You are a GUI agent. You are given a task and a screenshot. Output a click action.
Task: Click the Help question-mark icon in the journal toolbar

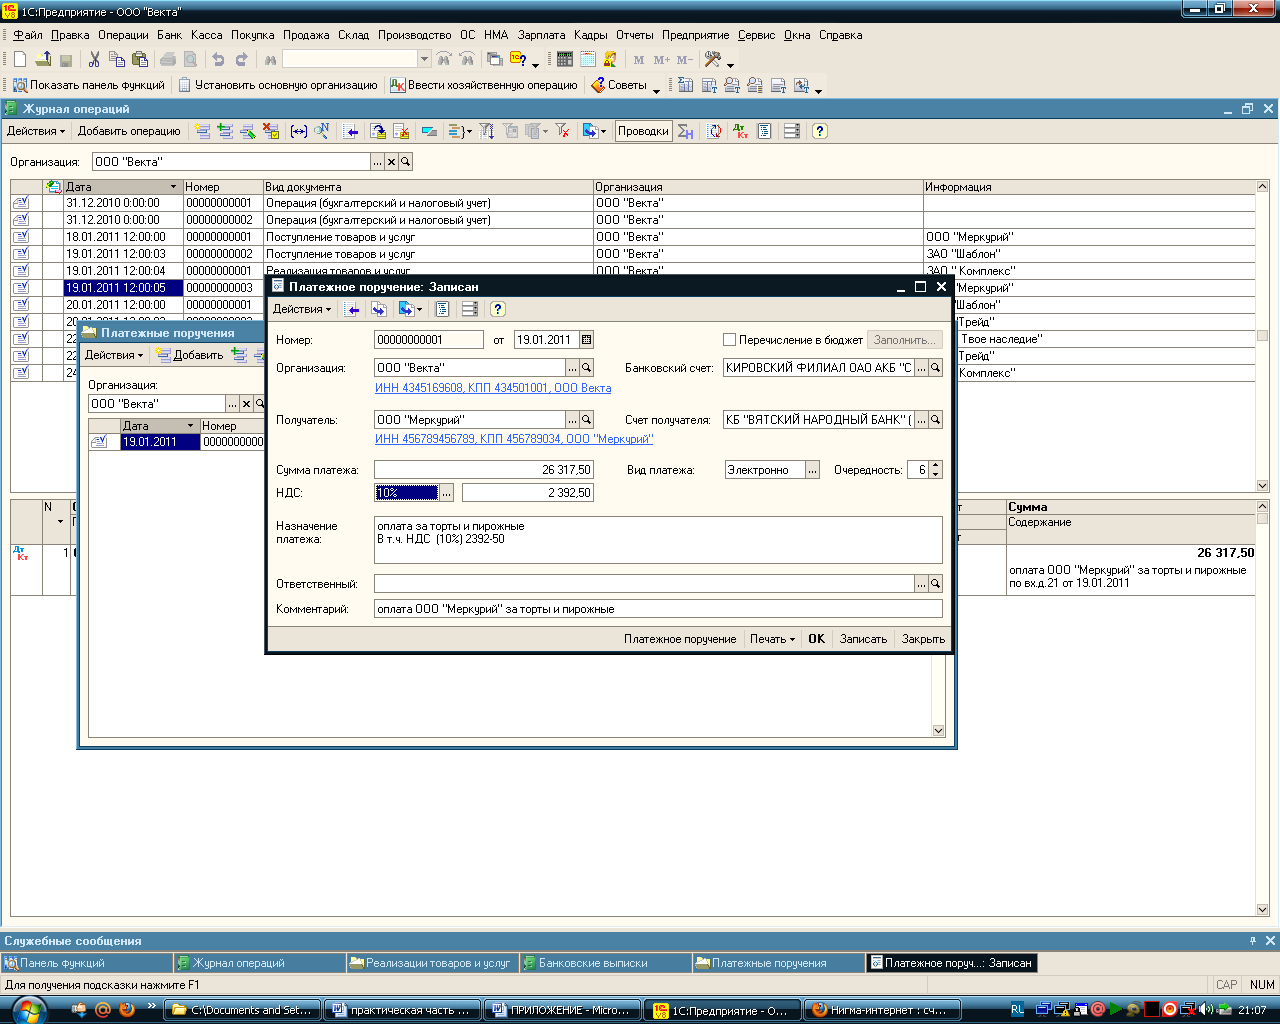point(820,131)
